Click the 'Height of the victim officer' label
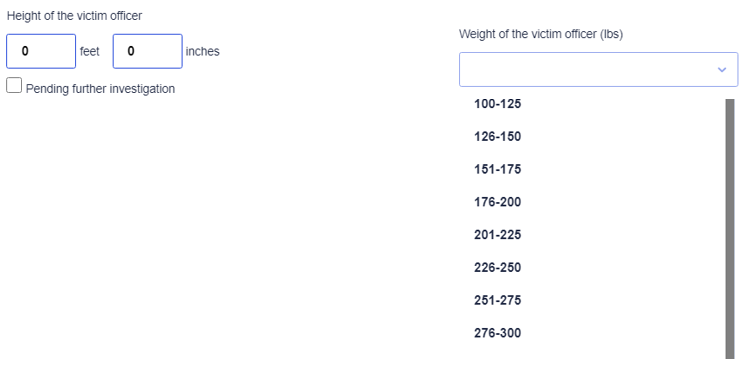The height and width of the screenshot is (365, 745). pyautogui.click(x=75, y=16)
